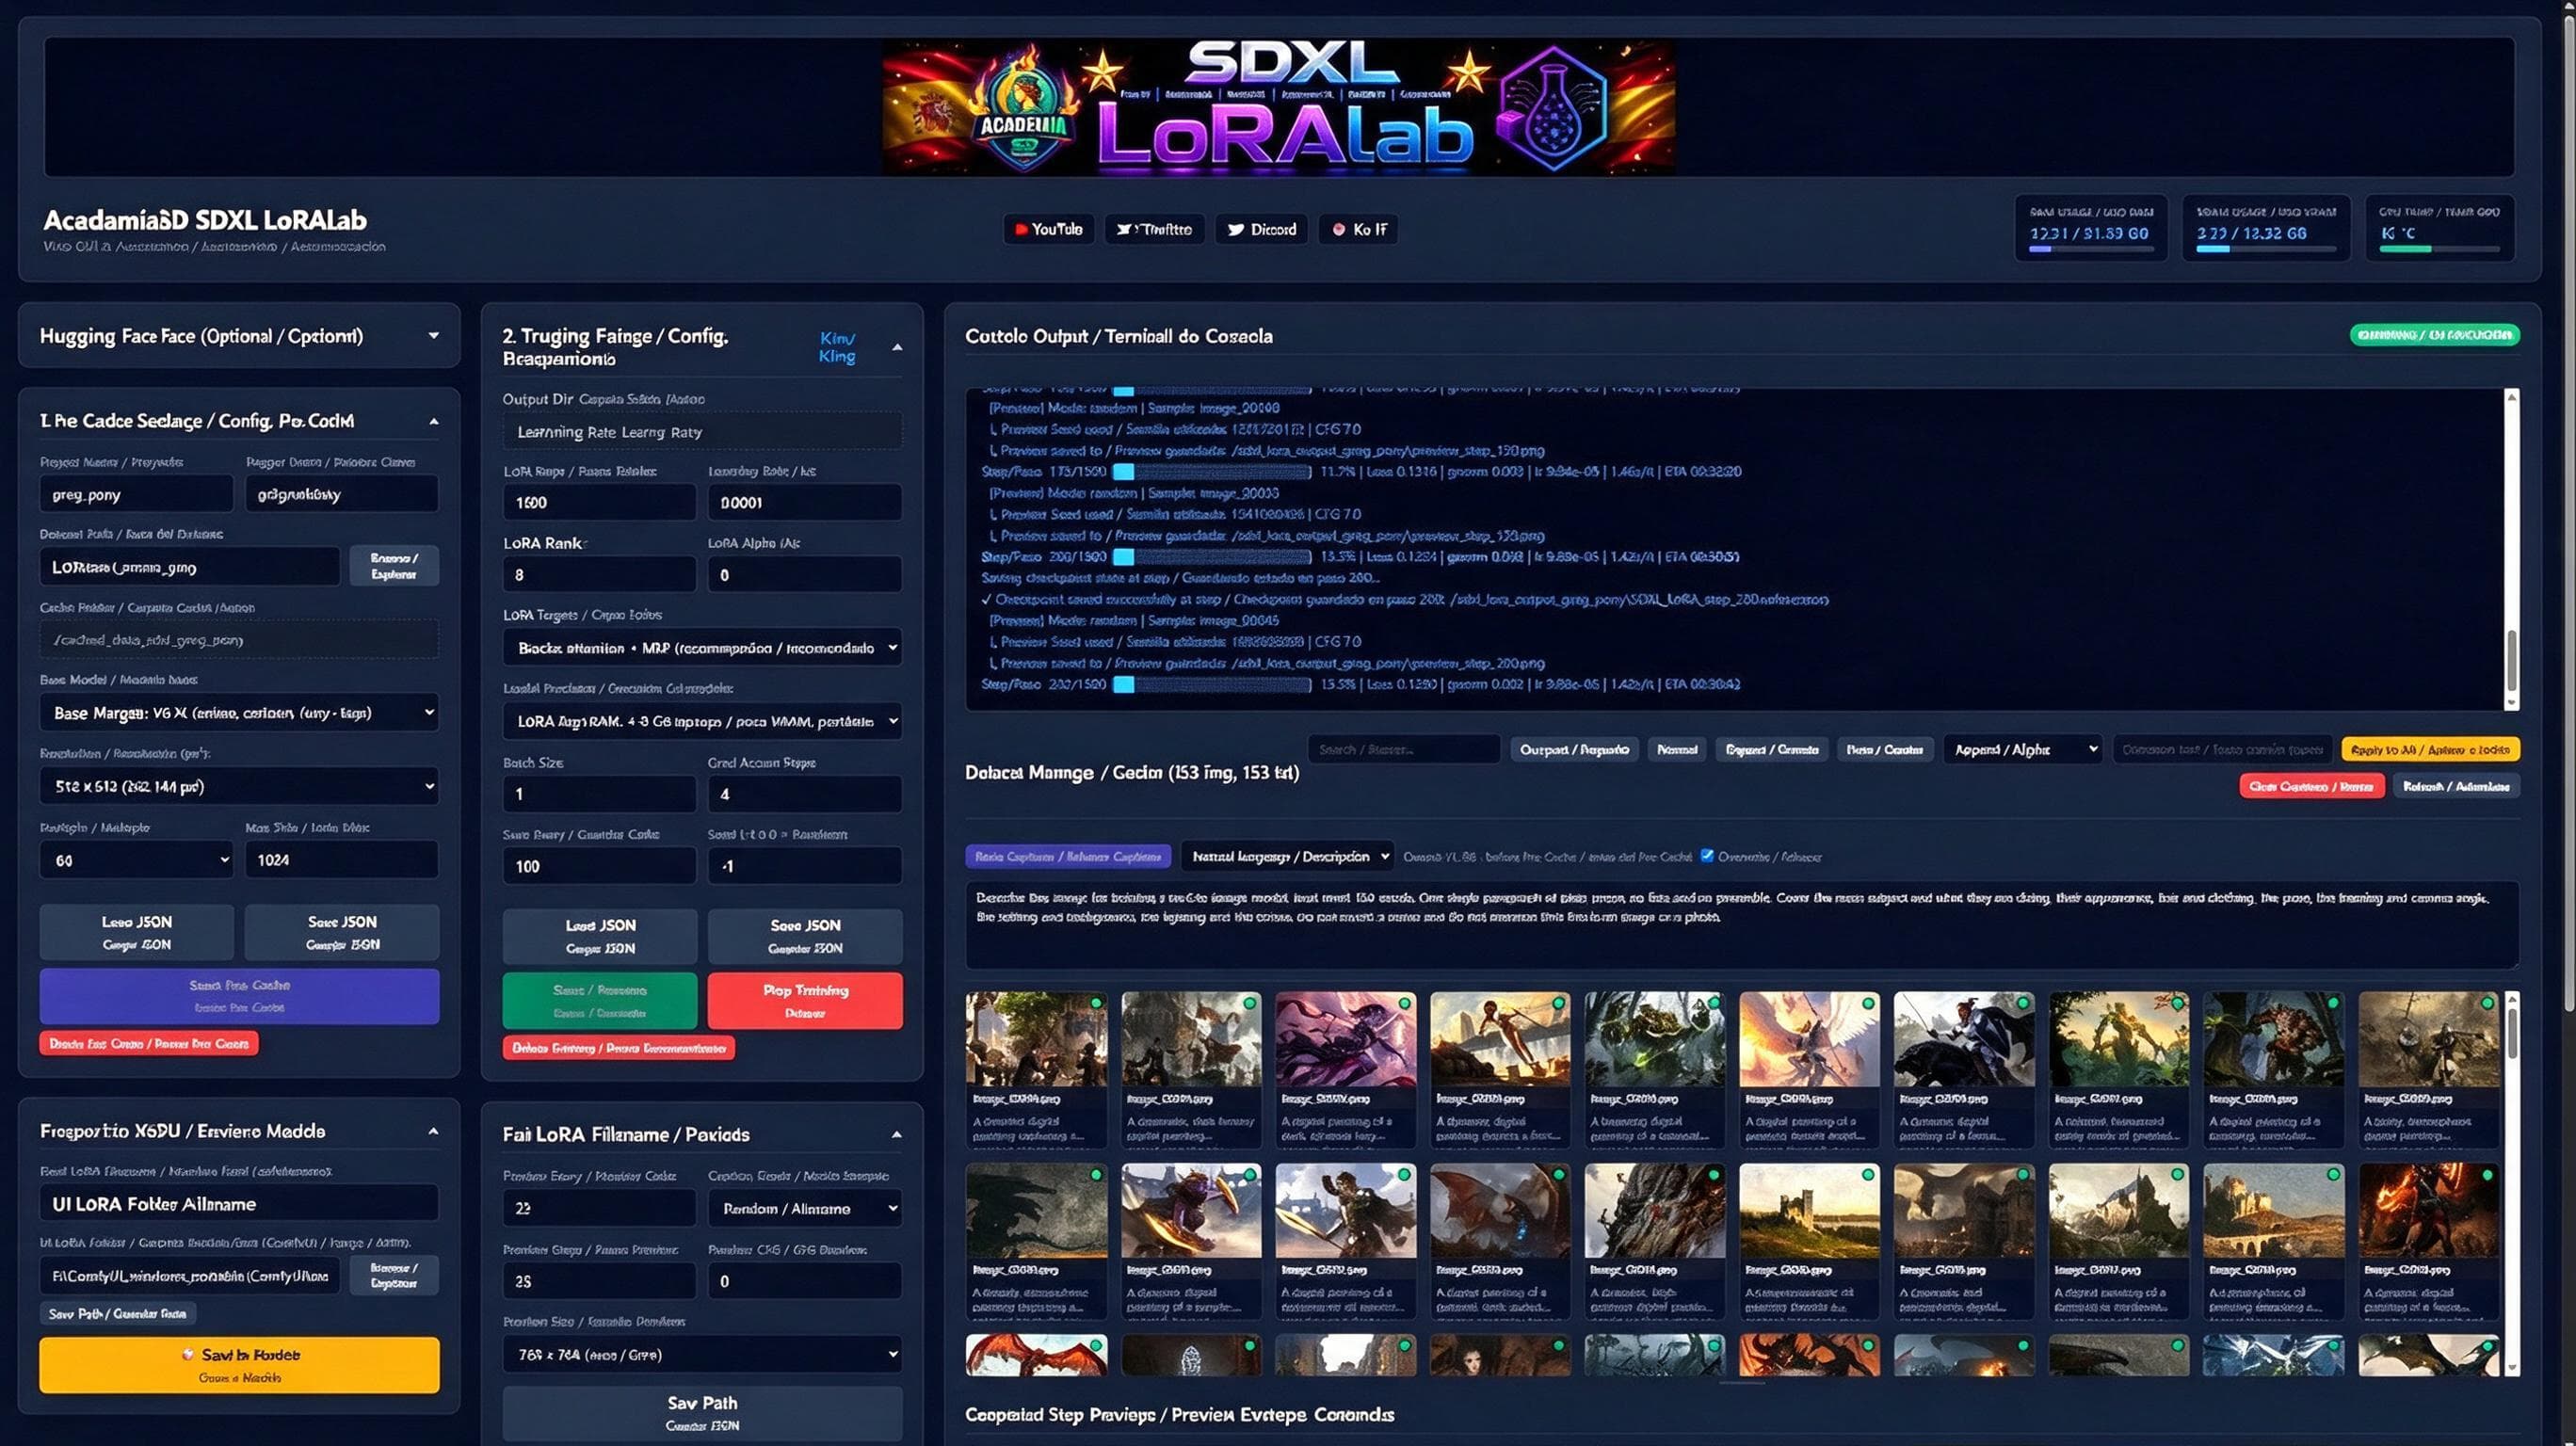The height and width of the screenshot is (1446, 2576).
Task: Expand the Hugging Face (Optional) section
Action: pyautogui.click(x=433, y=336)
